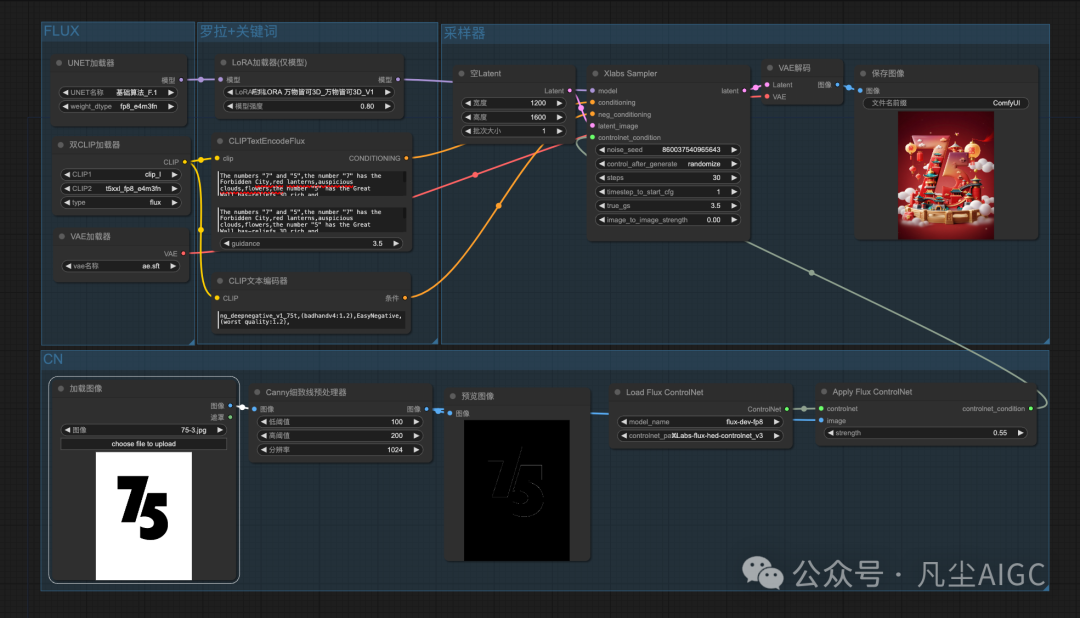Collapse the Xlabs Sampler node title dot

coord(595,74)
